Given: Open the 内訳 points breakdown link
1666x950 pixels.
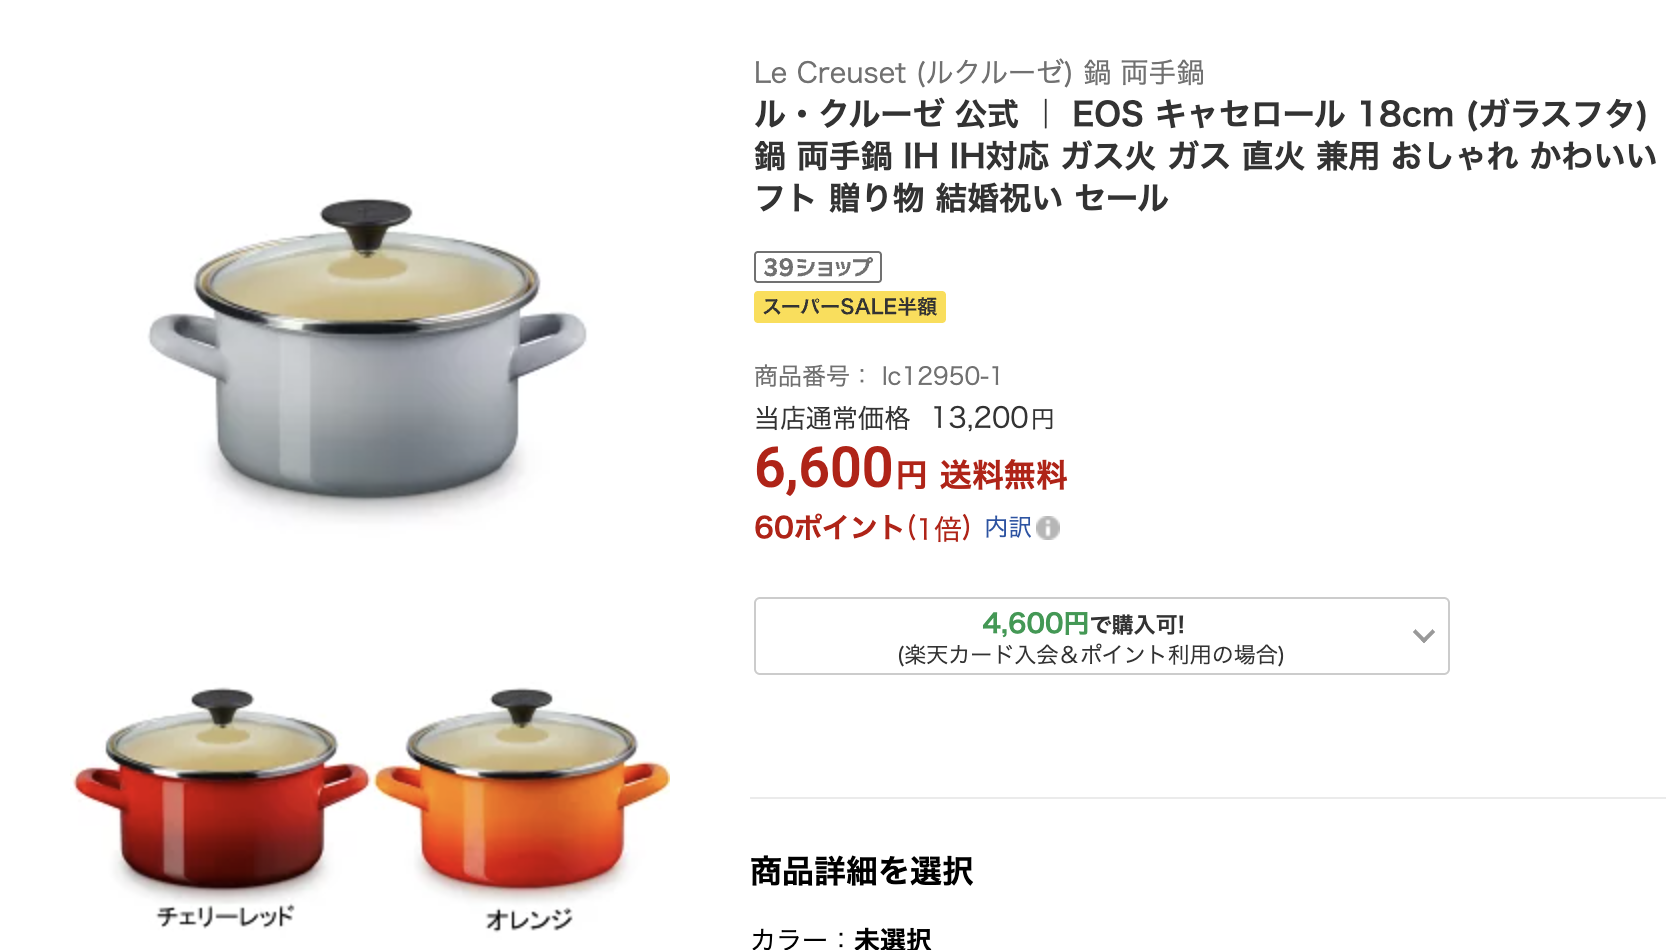Looking at the screenshot, I should pos(1008,527).
